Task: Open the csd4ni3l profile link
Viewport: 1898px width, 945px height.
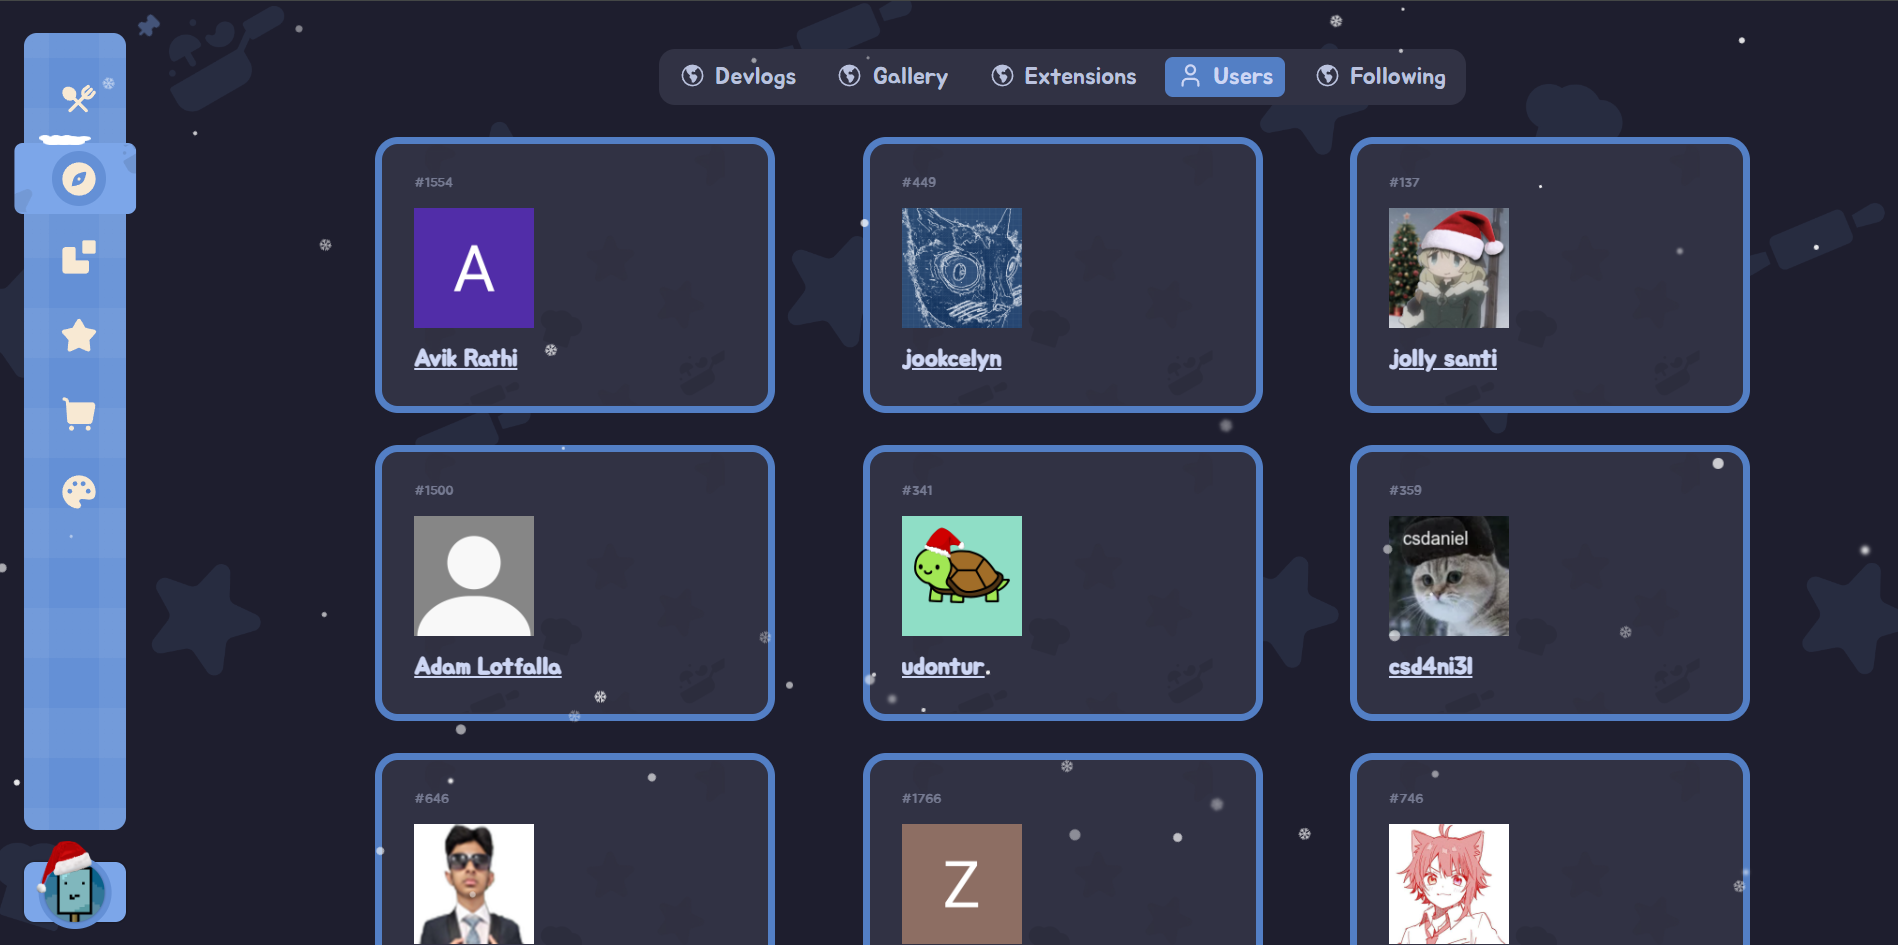Action: point(1430,666)
